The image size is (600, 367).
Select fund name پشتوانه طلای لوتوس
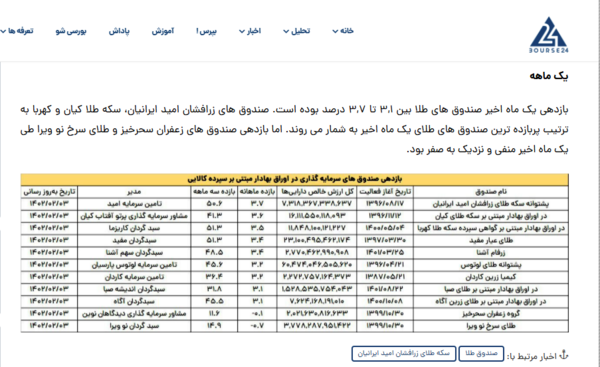(x=491, y=265)
